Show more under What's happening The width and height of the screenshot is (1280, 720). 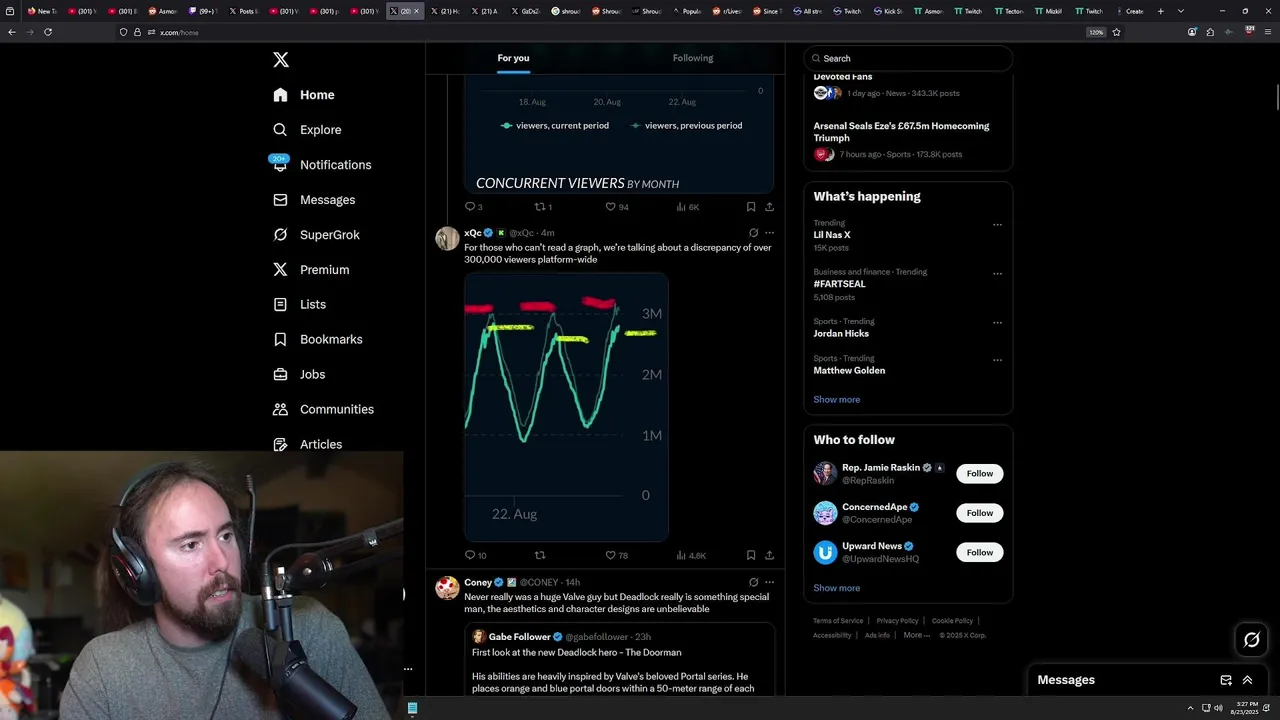[x=837, y=399]
